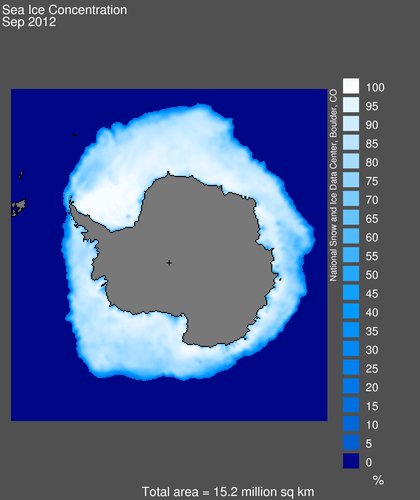Click the South Pole cross marker
Image resolution: width=420 pixels, height=500 pixels.
point(169,263)
